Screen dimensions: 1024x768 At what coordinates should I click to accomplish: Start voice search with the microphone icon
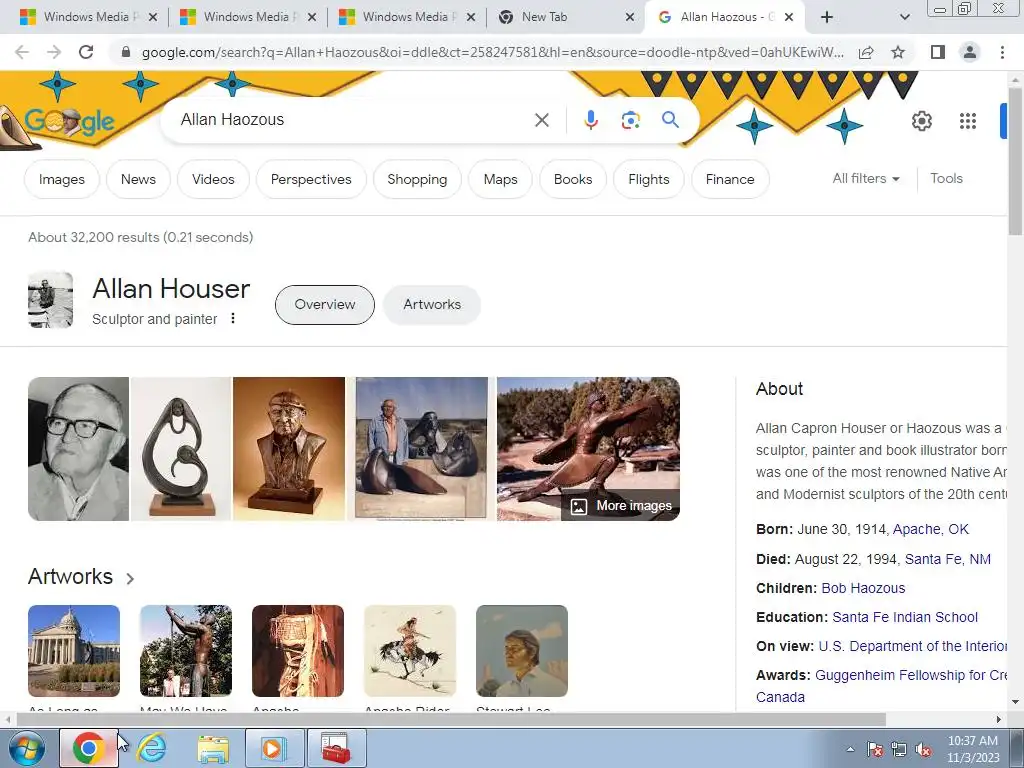pos(590,120)
